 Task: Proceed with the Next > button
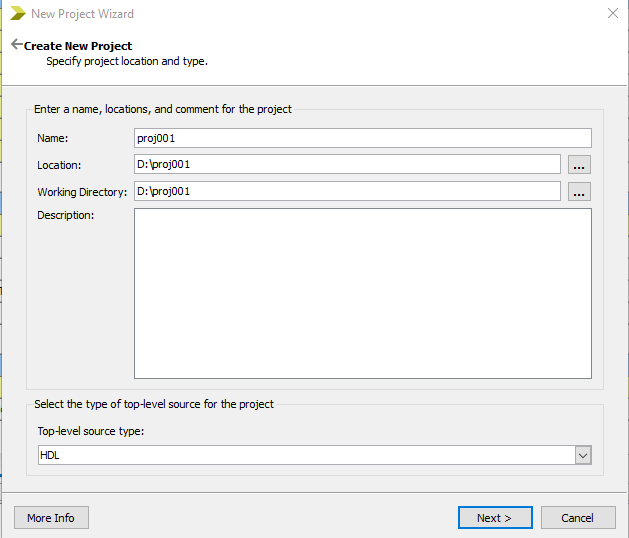(x=495, y=518)
